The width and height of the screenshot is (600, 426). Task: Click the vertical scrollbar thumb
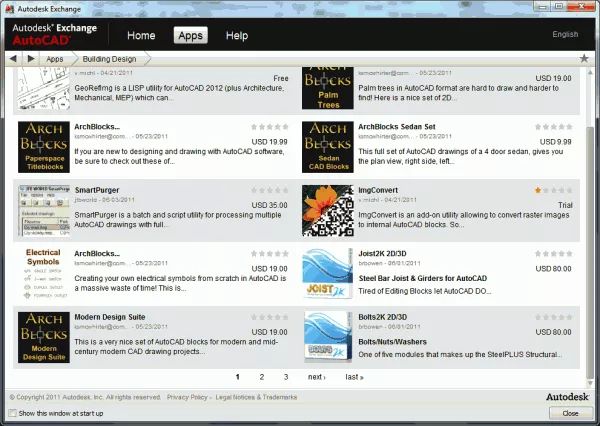pos(590,251)
